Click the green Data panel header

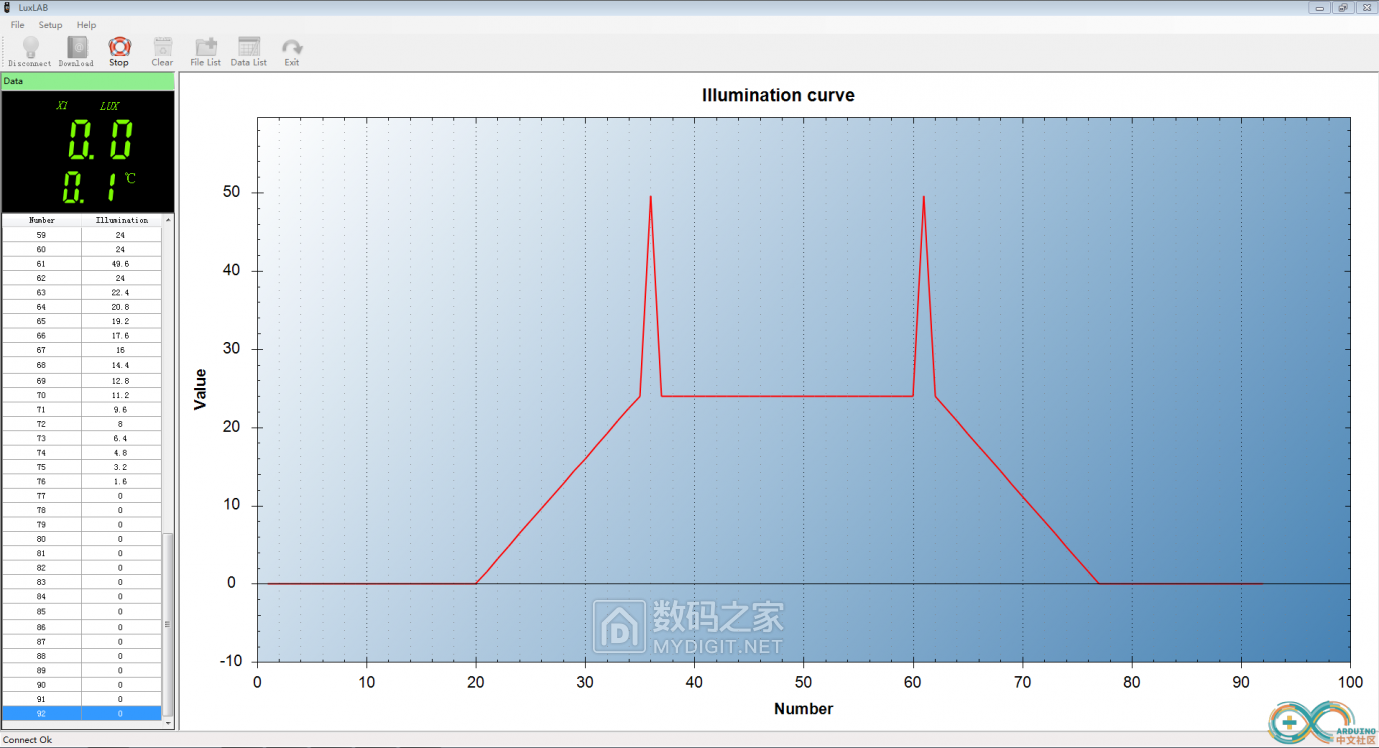88,81
